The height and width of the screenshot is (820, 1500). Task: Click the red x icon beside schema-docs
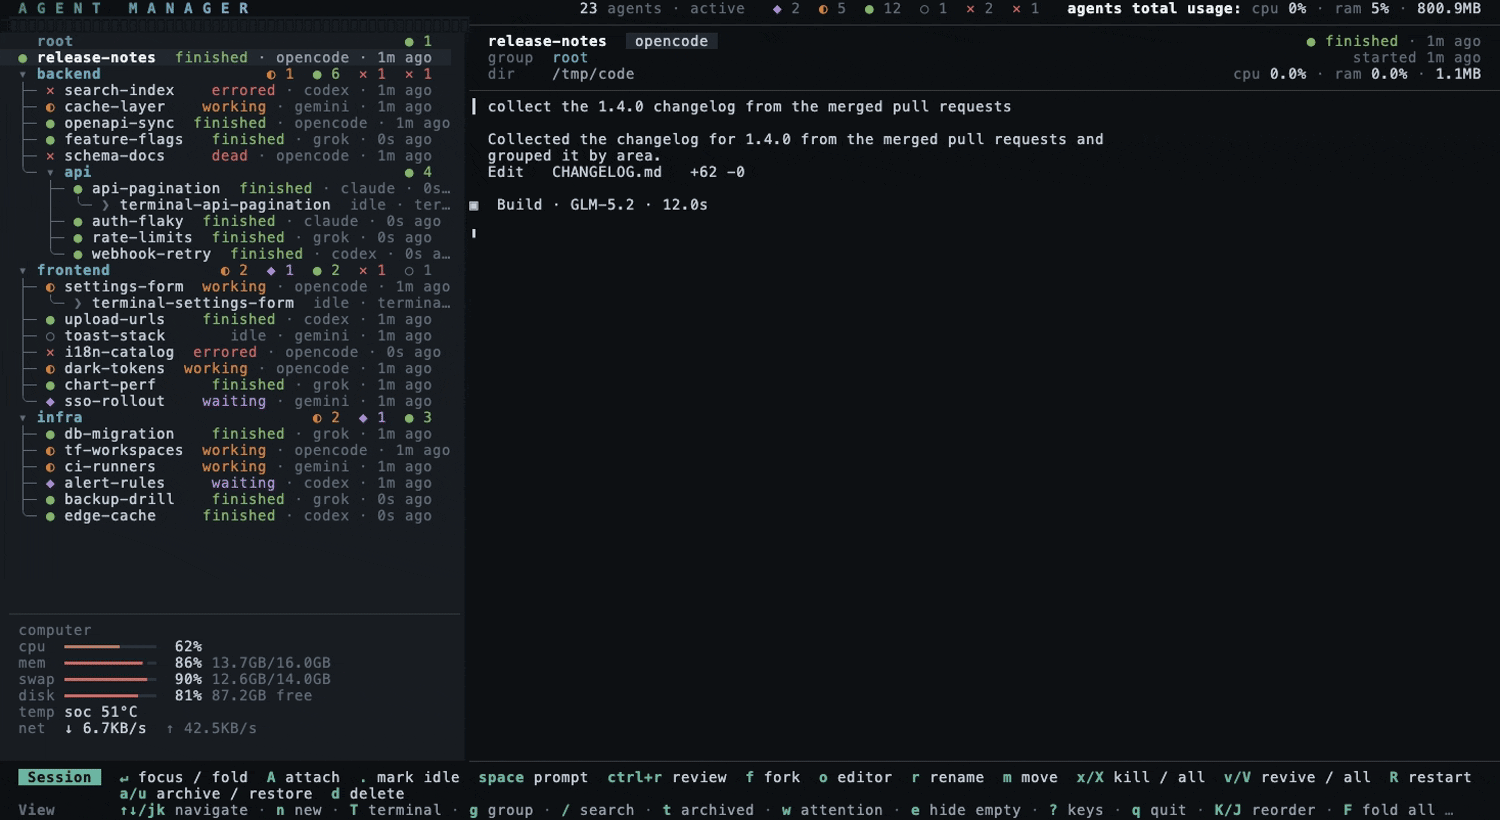50,156
